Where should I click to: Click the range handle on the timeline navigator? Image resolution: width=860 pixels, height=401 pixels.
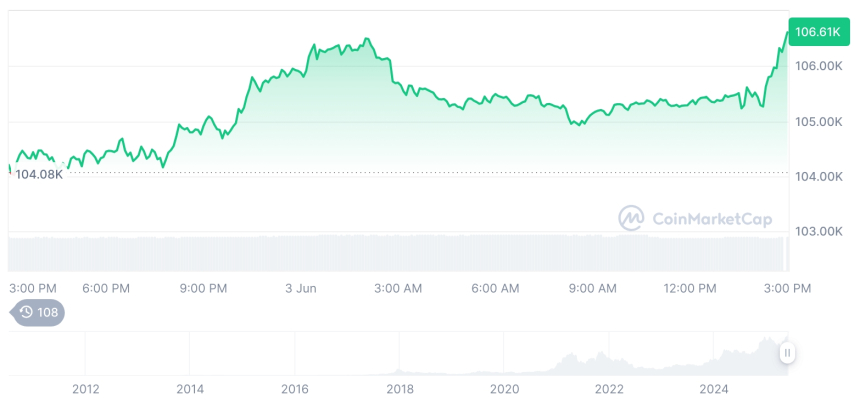pyautogui.click(x=788, y=353)
